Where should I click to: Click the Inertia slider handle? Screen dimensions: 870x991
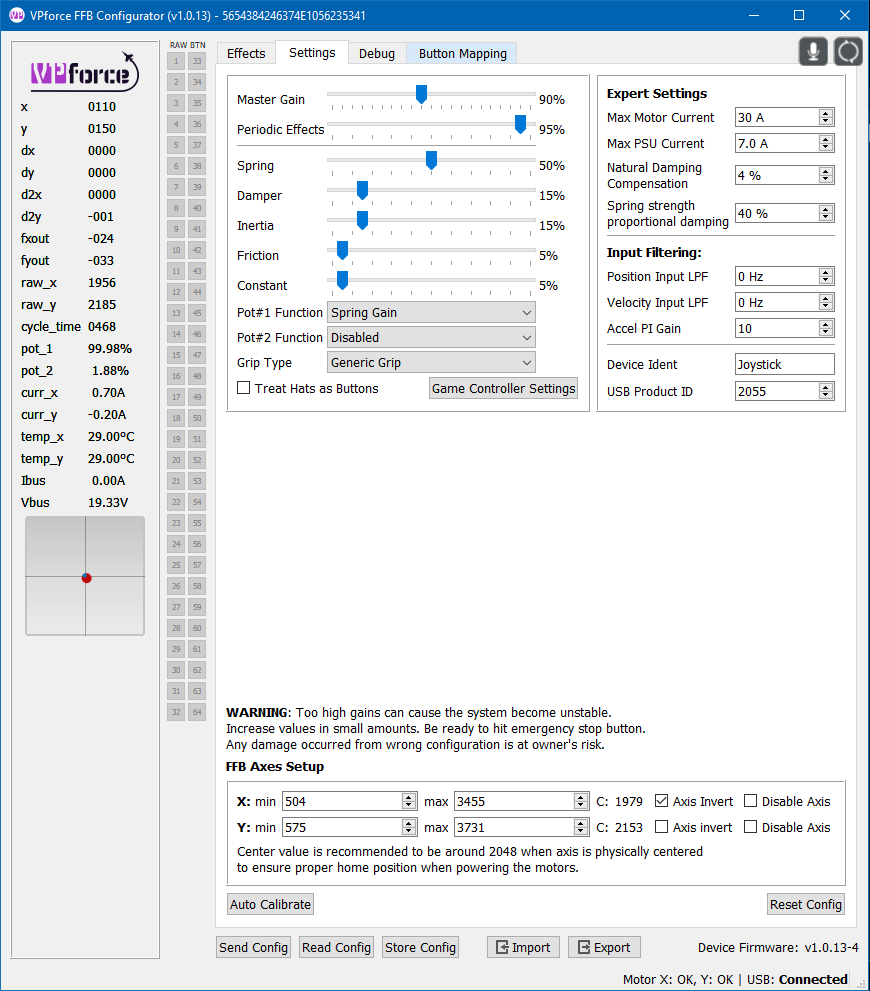point(362,221)
